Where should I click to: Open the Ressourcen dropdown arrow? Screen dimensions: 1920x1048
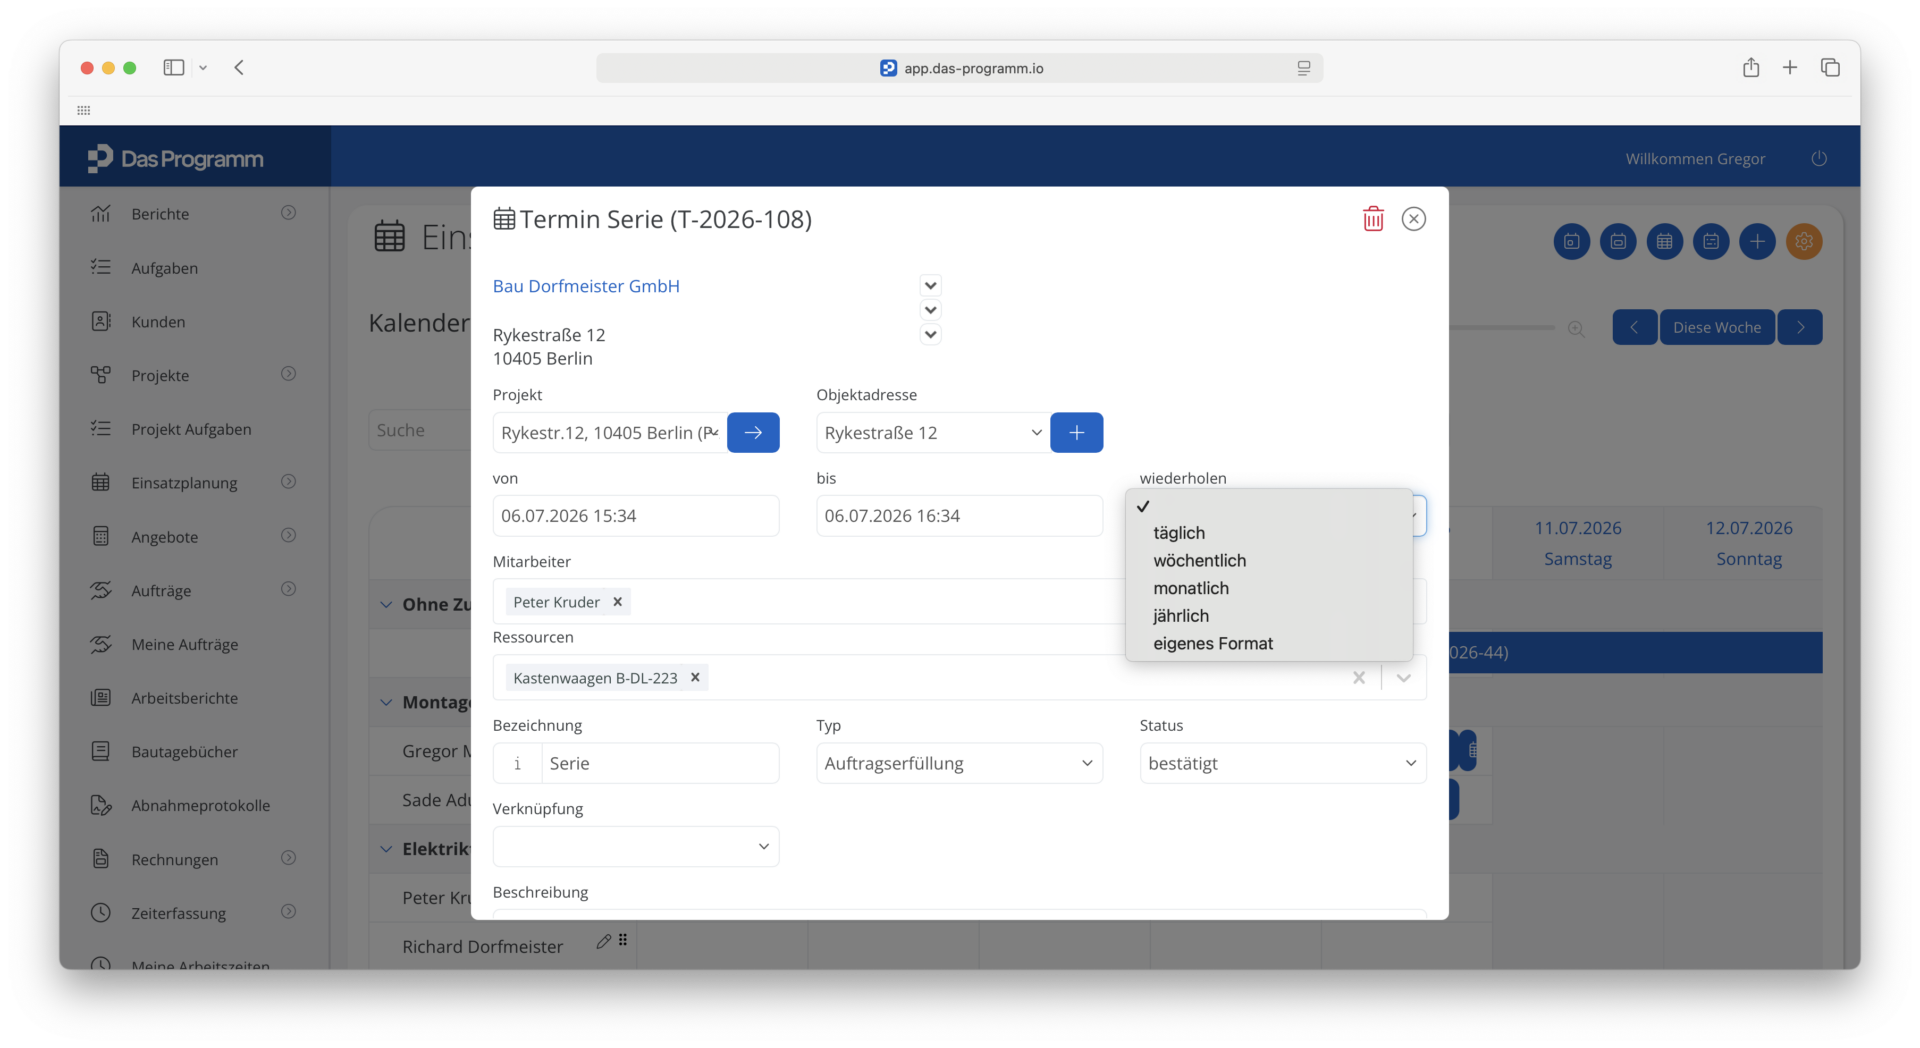[1404, 678]
